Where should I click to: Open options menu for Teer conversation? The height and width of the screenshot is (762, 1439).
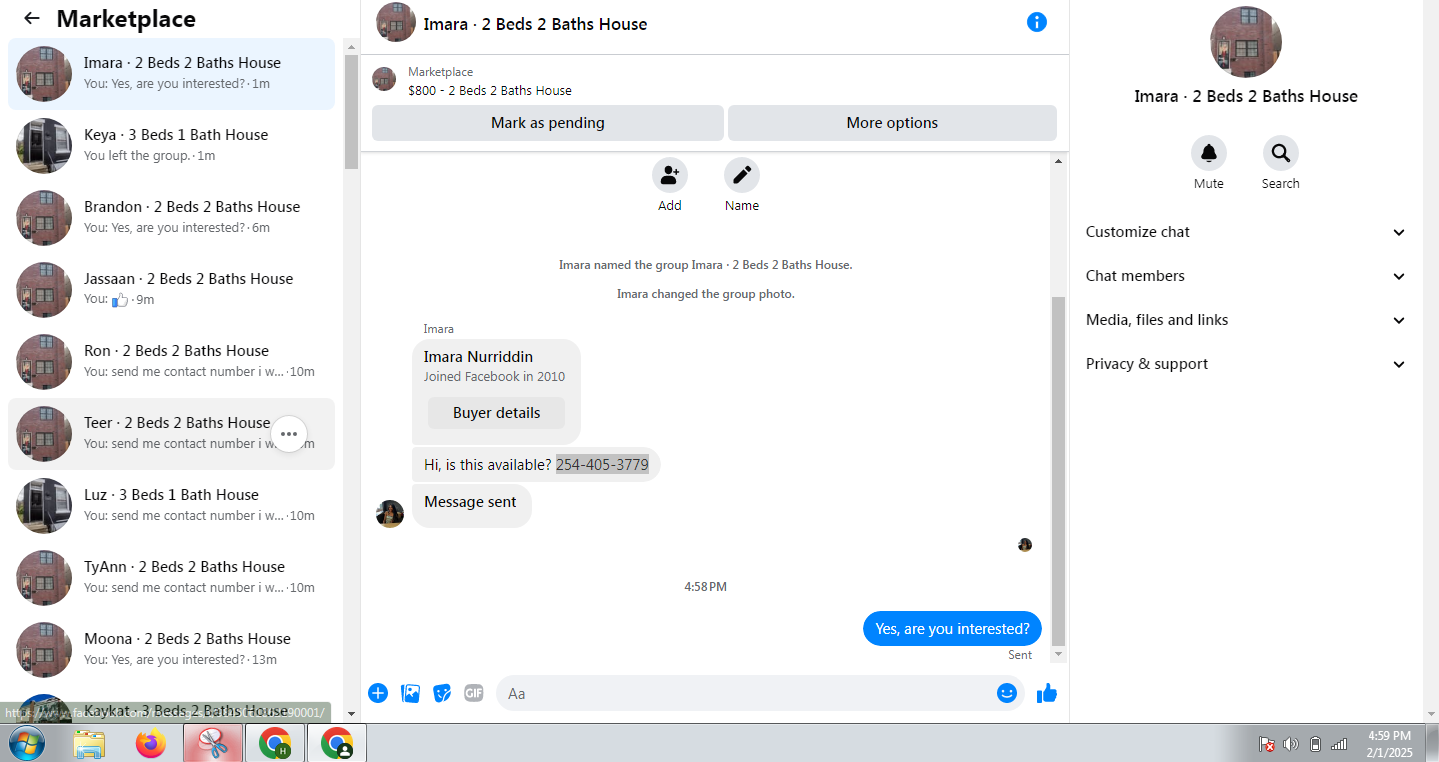coord(289,434)
